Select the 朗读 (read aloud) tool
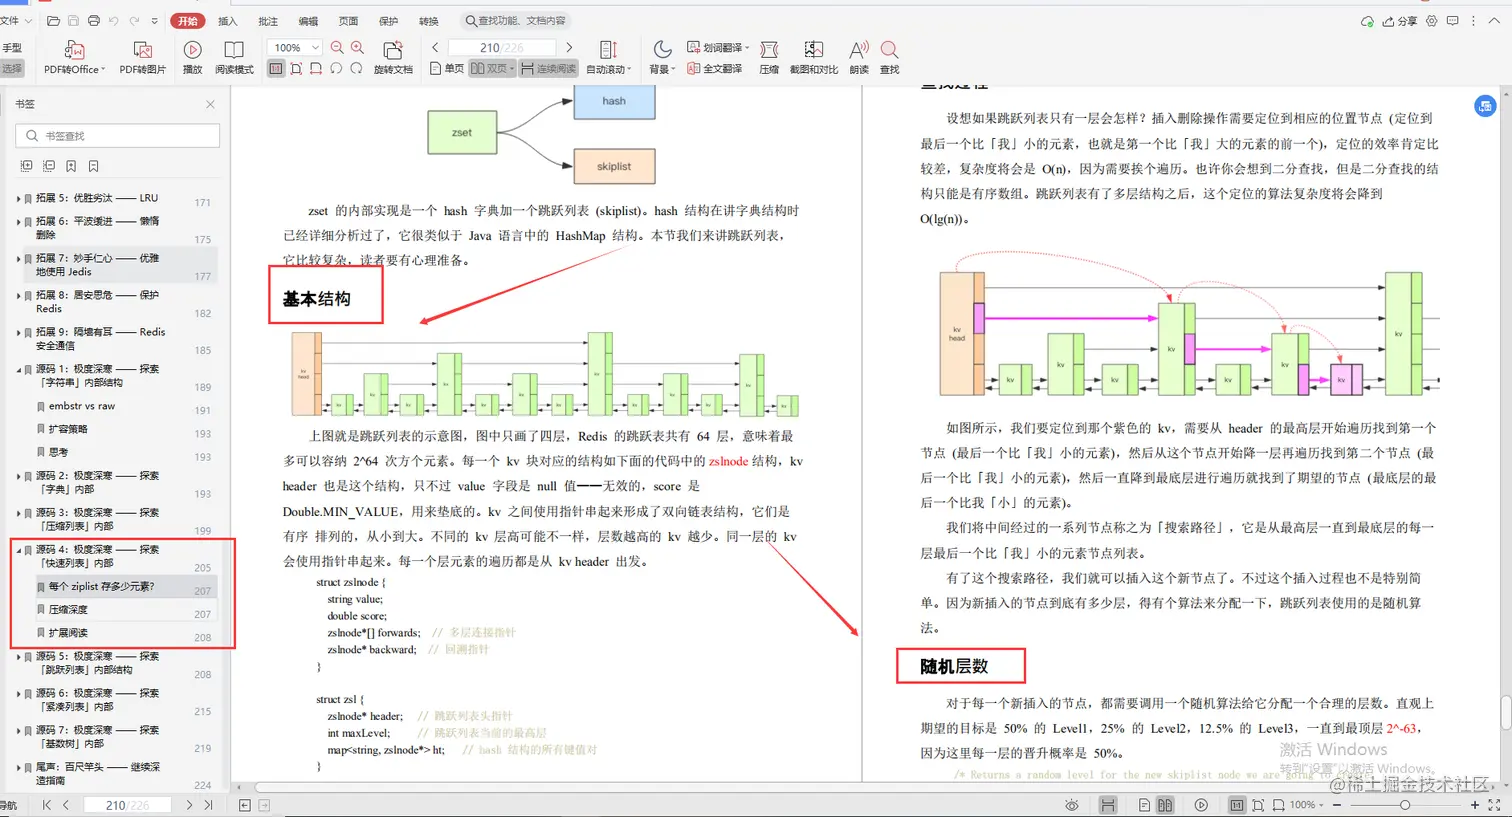This screenshot has width=1512, height=817. coord(859,57)
